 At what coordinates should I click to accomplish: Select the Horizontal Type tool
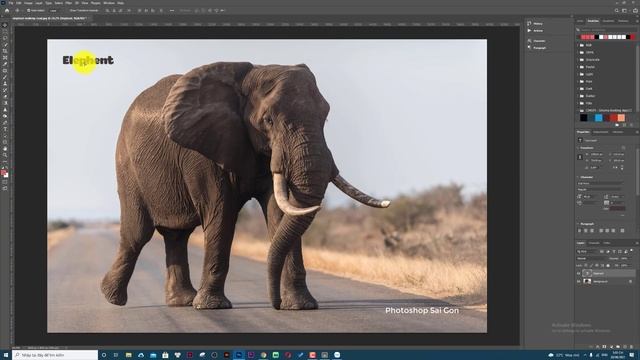(x=5, y=129)
